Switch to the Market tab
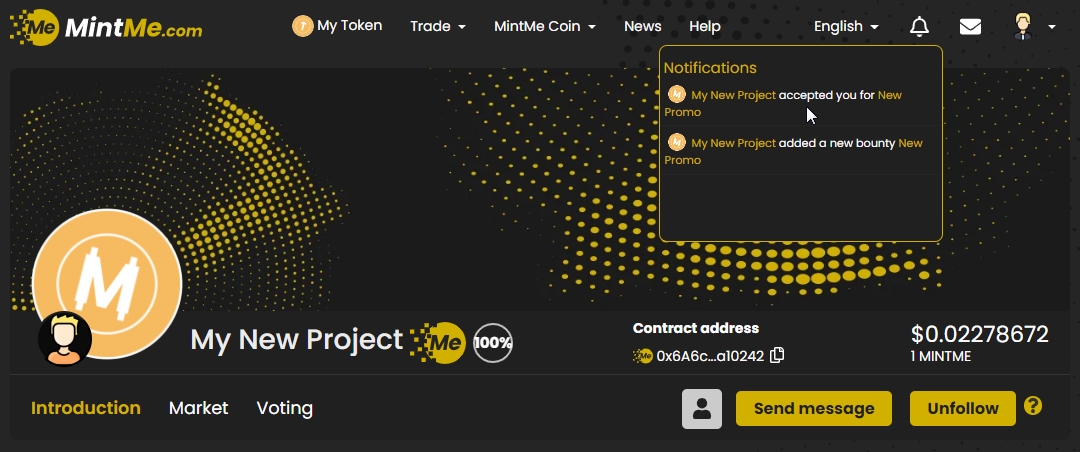 [198, 408]
